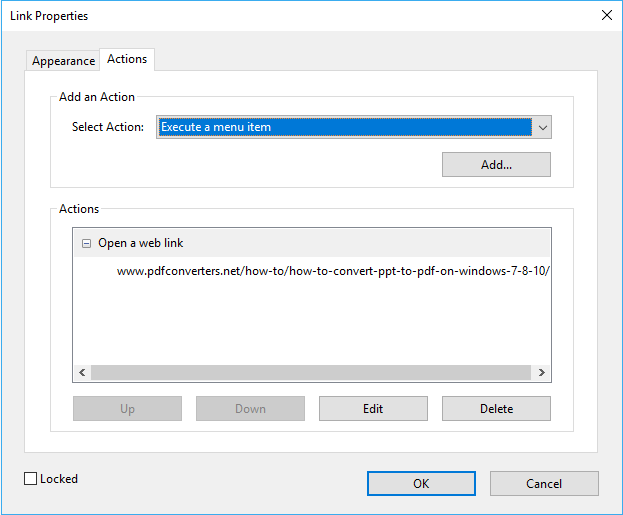
Task: Click the right scroll arrow in Actions list
Action: click(x=541, y=372)
